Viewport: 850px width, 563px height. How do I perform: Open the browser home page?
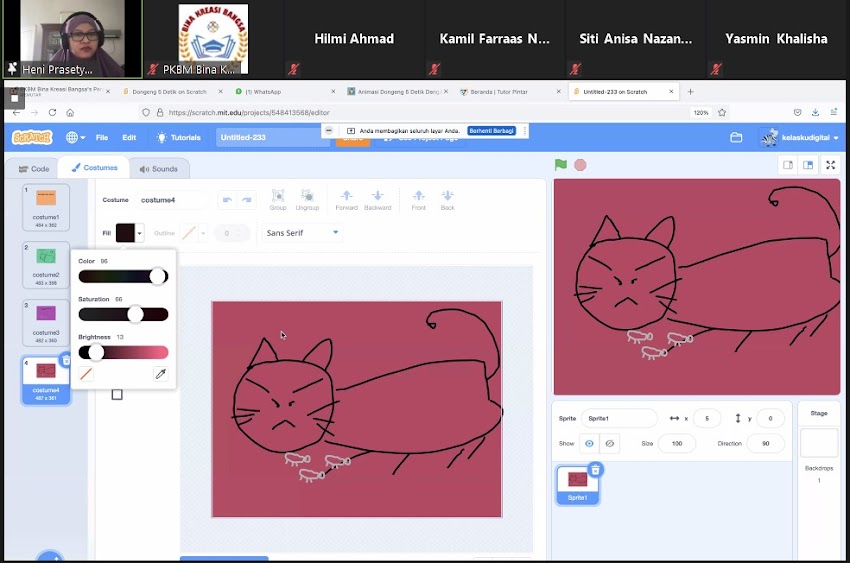[x=70, y=112]
